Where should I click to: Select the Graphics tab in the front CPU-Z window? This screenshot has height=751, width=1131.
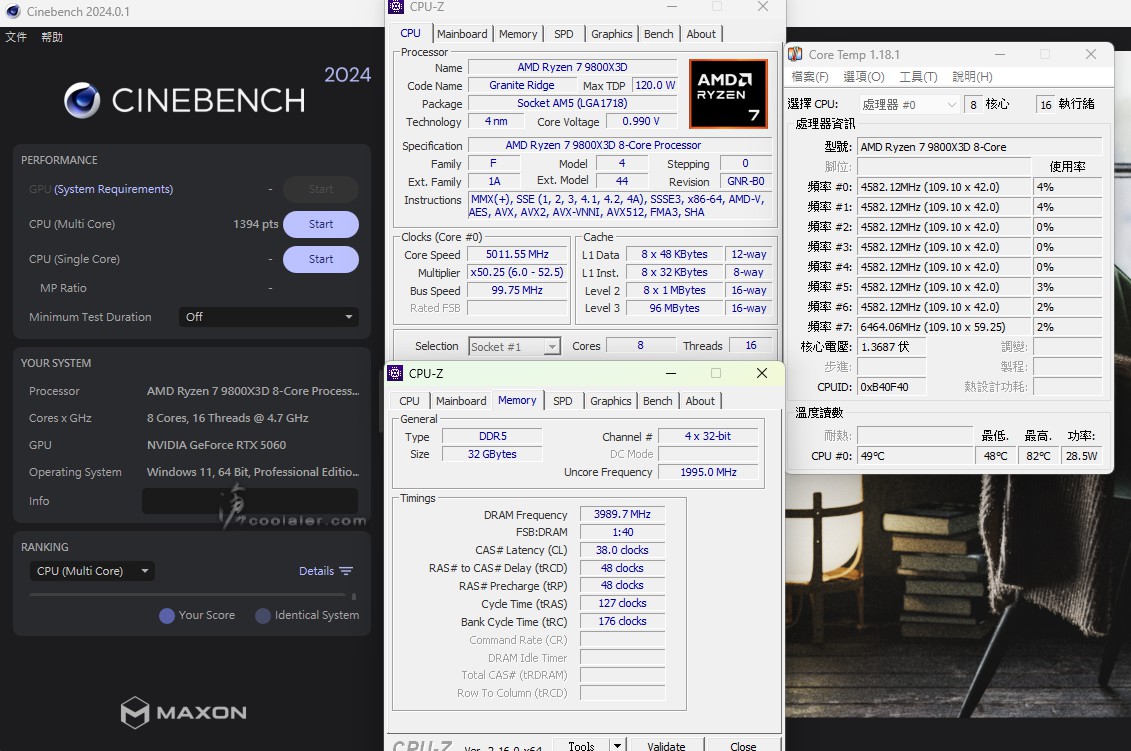tap(610, 401)
